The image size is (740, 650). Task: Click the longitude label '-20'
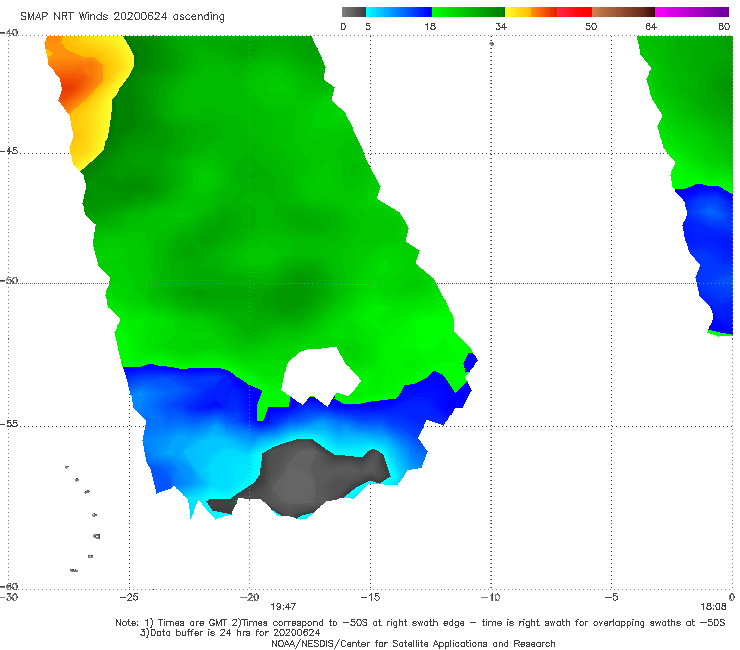pos(249,597)
